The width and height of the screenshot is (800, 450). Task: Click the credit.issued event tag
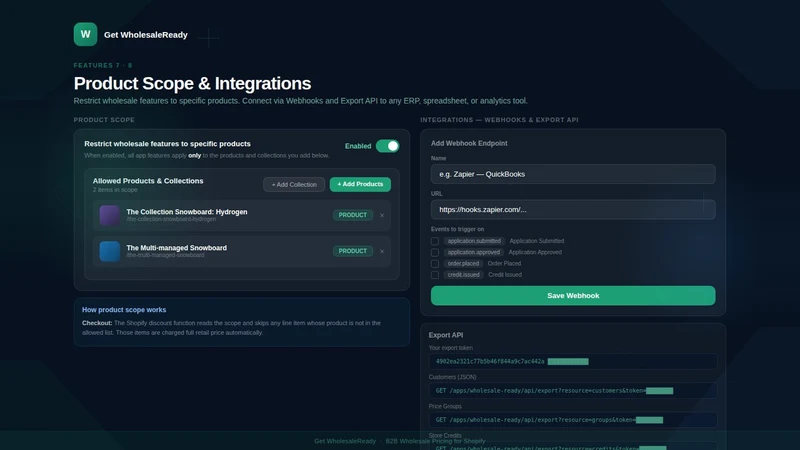[x=463, y=274]
